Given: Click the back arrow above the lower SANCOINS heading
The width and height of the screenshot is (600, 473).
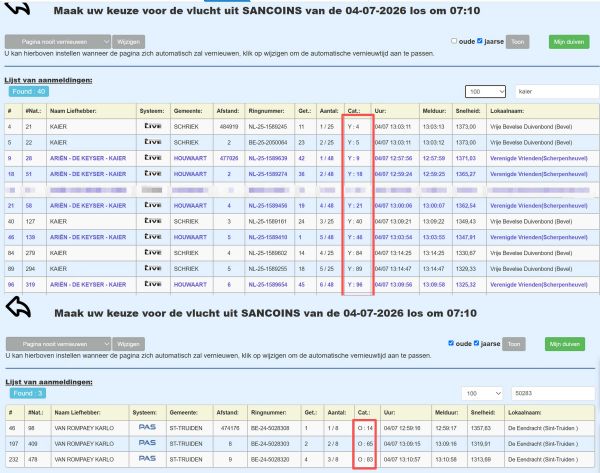Looking at the screenshot, I should (x=18, y=307).
